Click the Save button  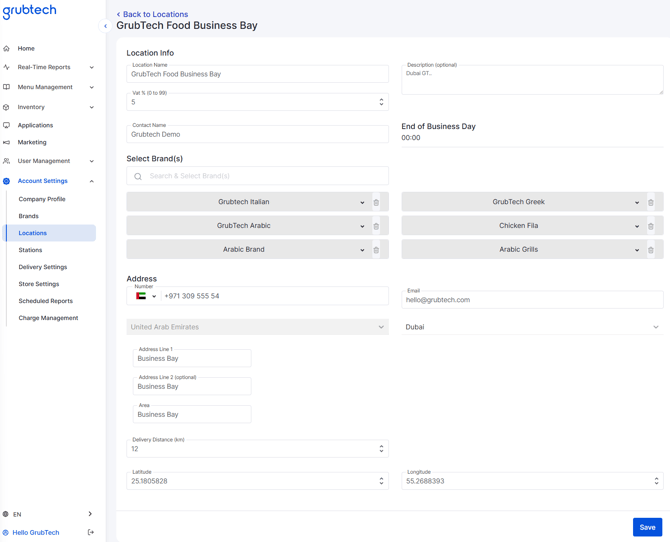tap(647, 527)
